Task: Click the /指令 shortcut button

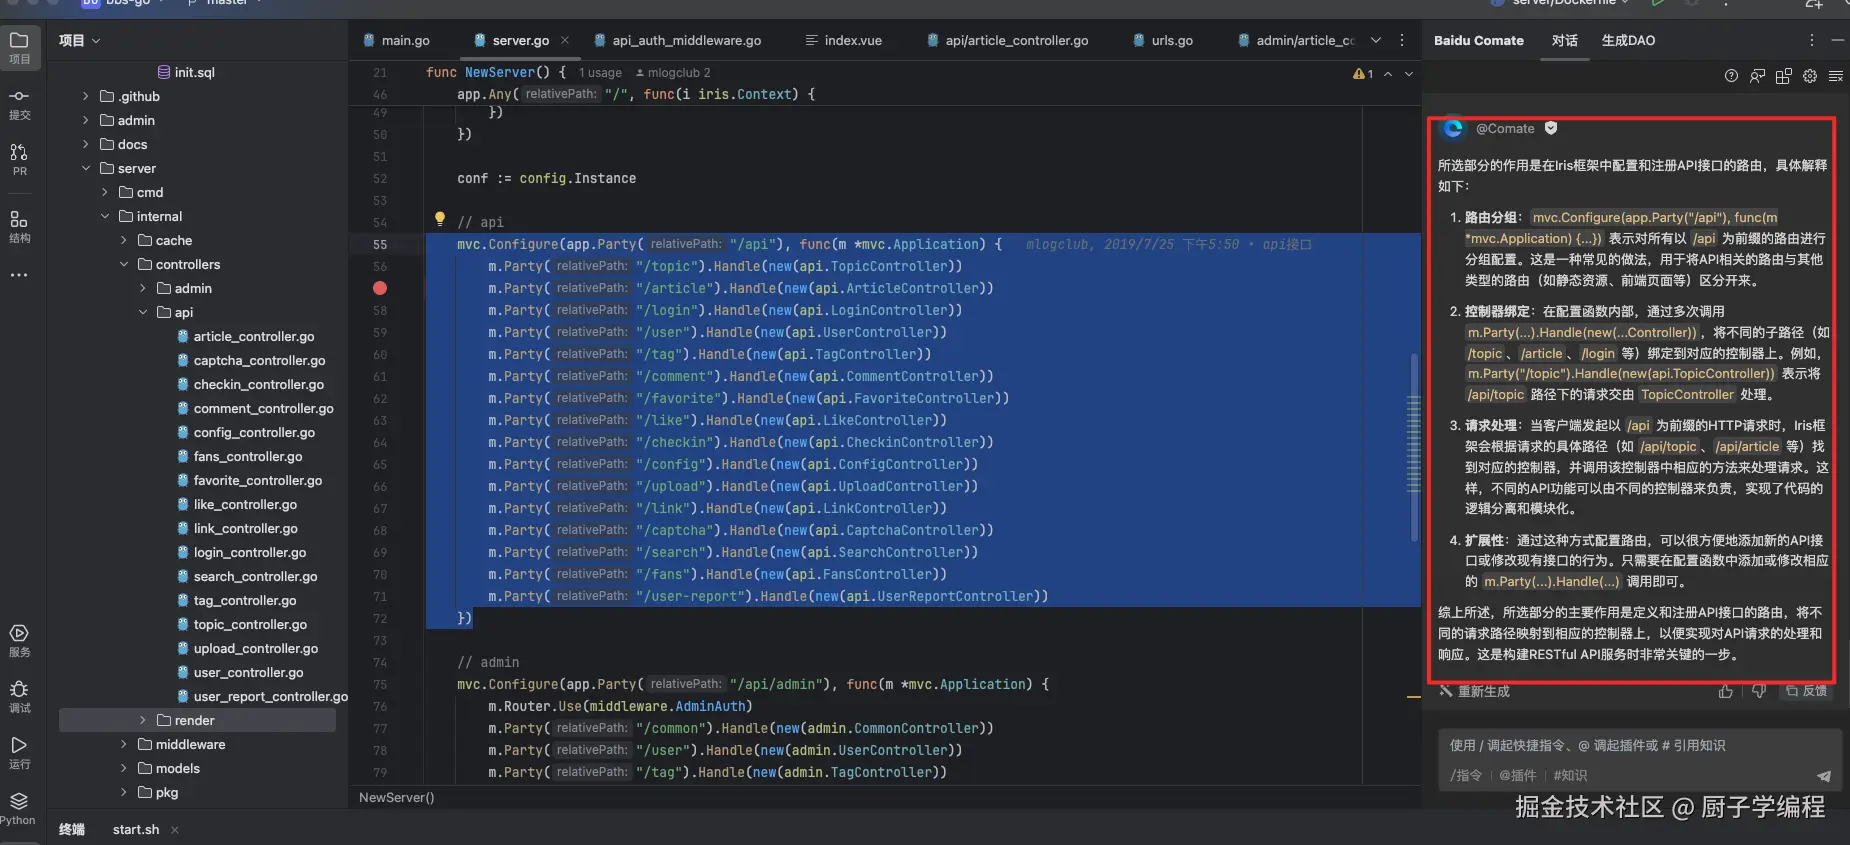Action: [x=1466, y=775]
